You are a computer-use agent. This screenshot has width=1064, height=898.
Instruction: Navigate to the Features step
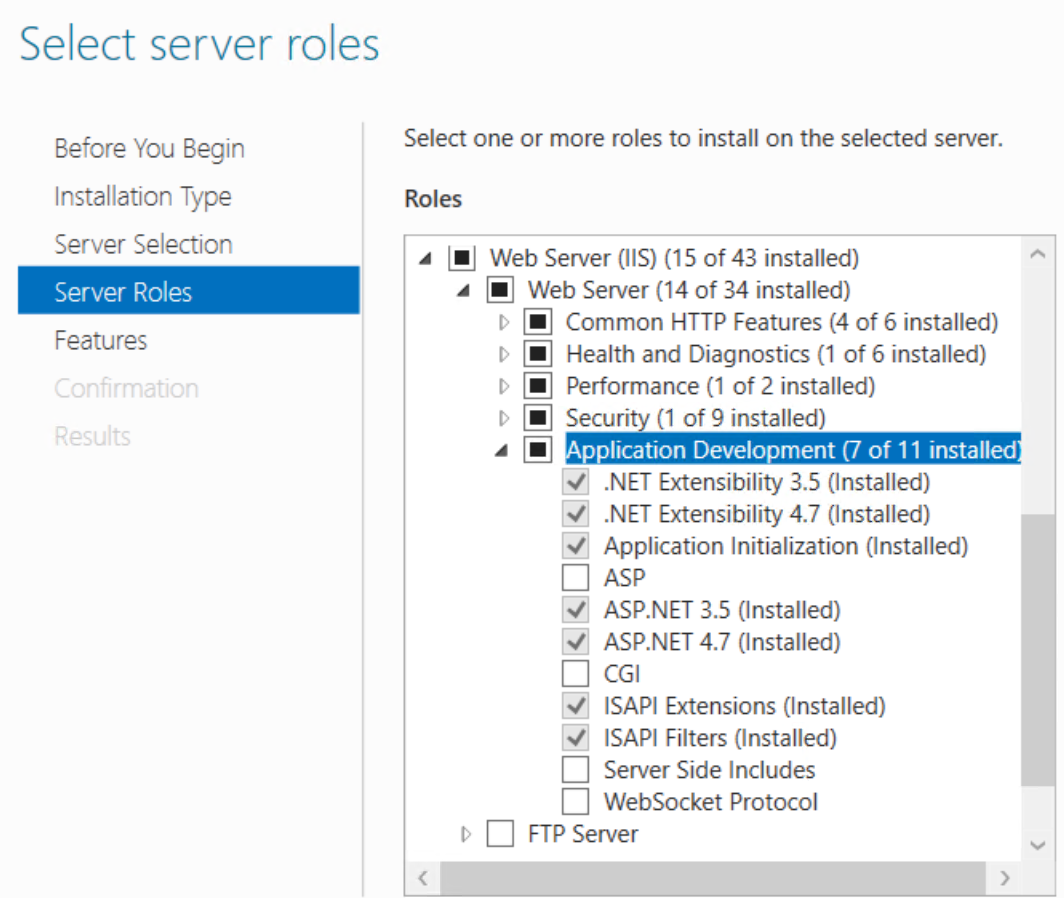pyautogui.click(x=100, y=340)
